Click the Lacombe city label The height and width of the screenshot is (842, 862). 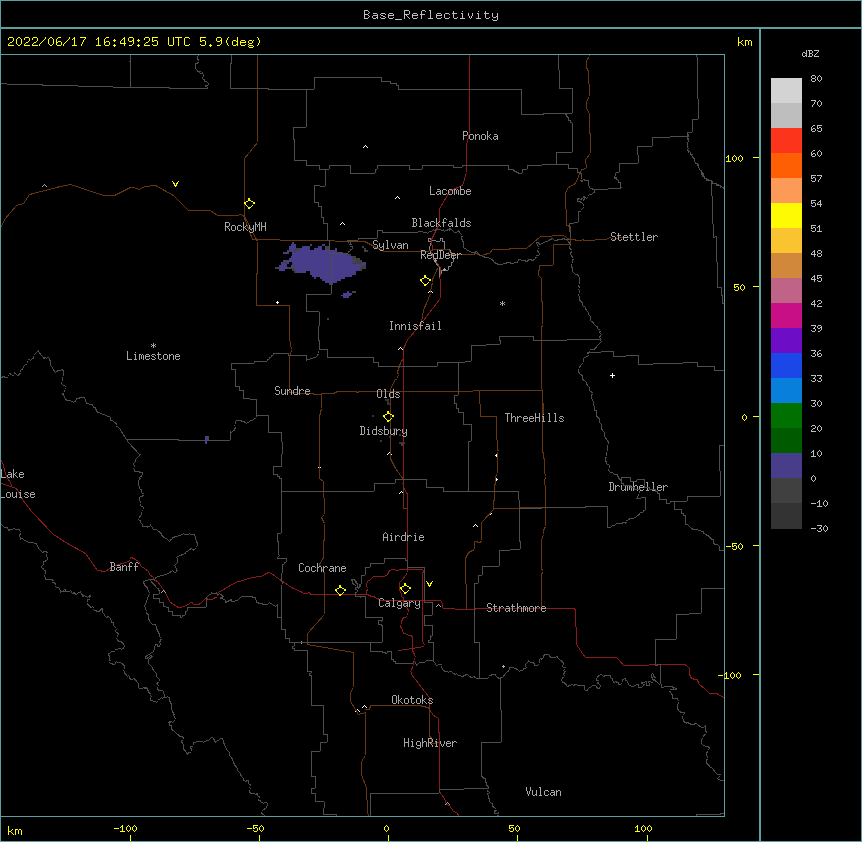click(450, 191)
